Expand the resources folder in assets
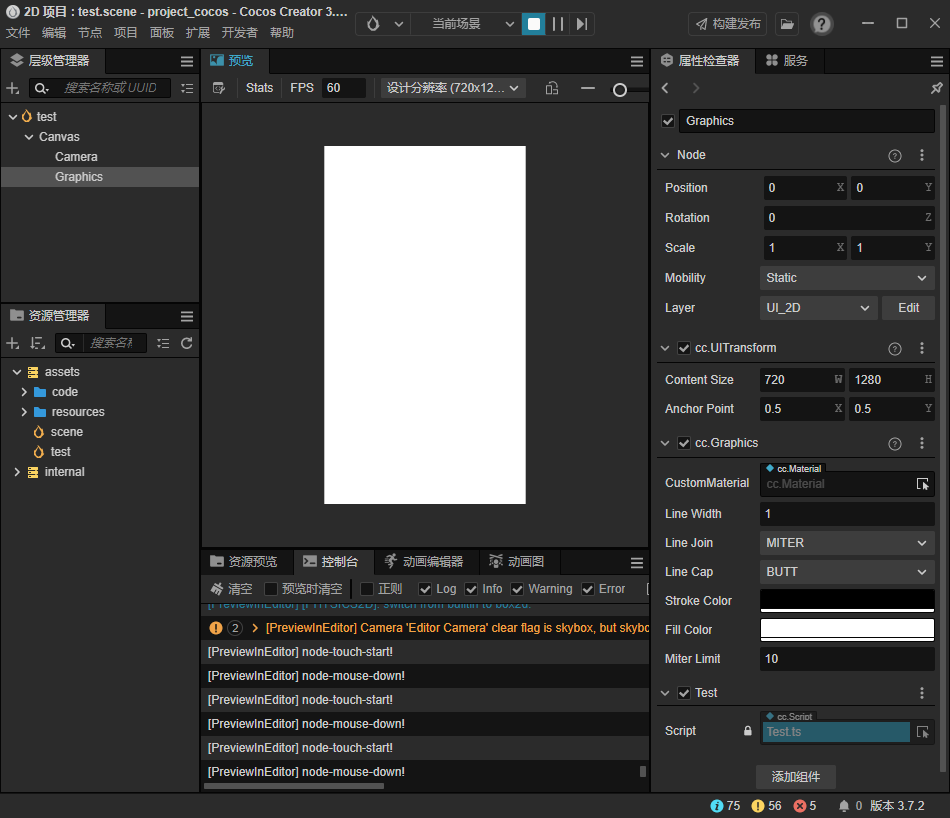950x818 pixels. point(24,412)
